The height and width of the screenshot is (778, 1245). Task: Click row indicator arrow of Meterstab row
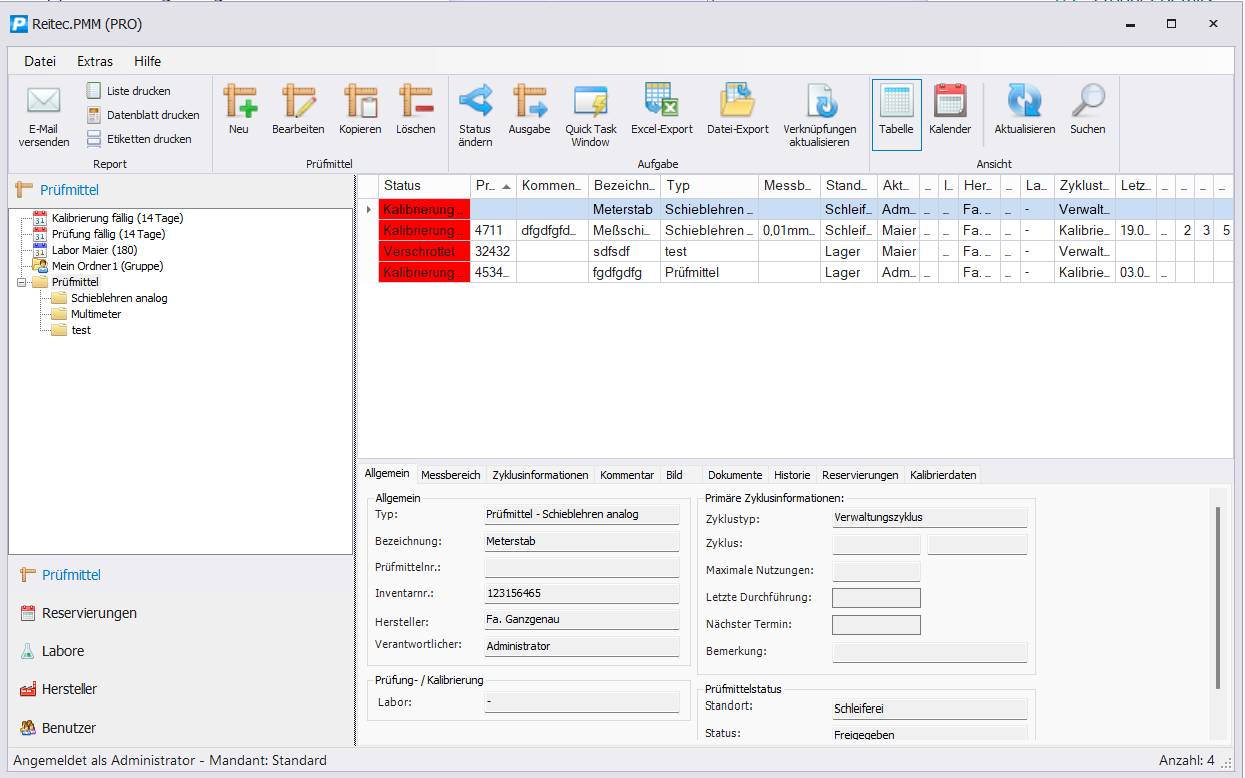(x=368, y=209)
